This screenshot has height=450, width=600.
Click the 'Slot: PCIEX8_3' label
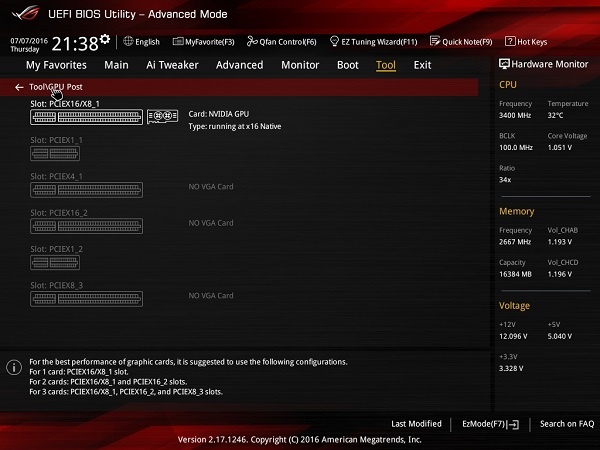pyautogui.click(x=57, y=285)
